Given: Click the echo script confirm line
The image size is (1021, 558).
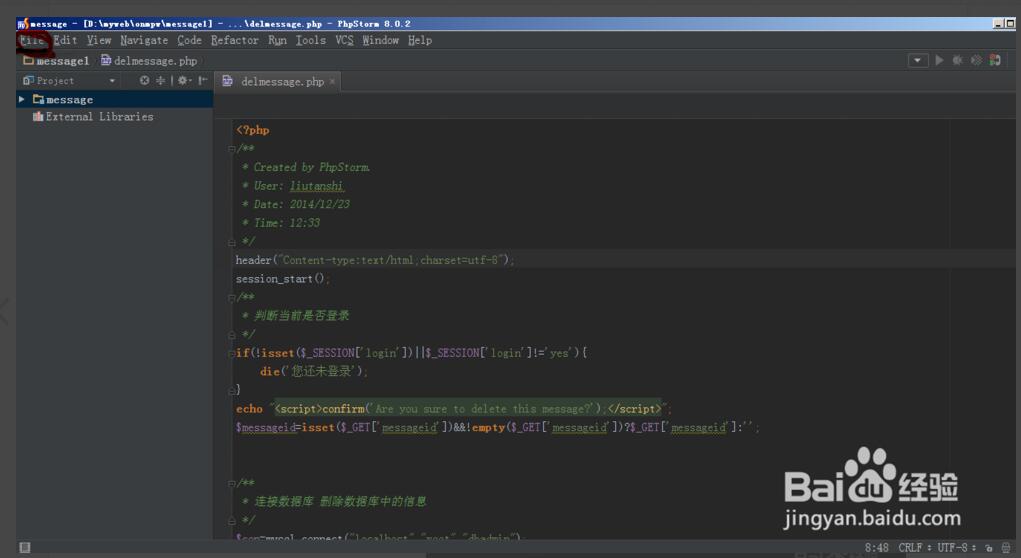Looking at the screenshot, I should coord(454,409).
